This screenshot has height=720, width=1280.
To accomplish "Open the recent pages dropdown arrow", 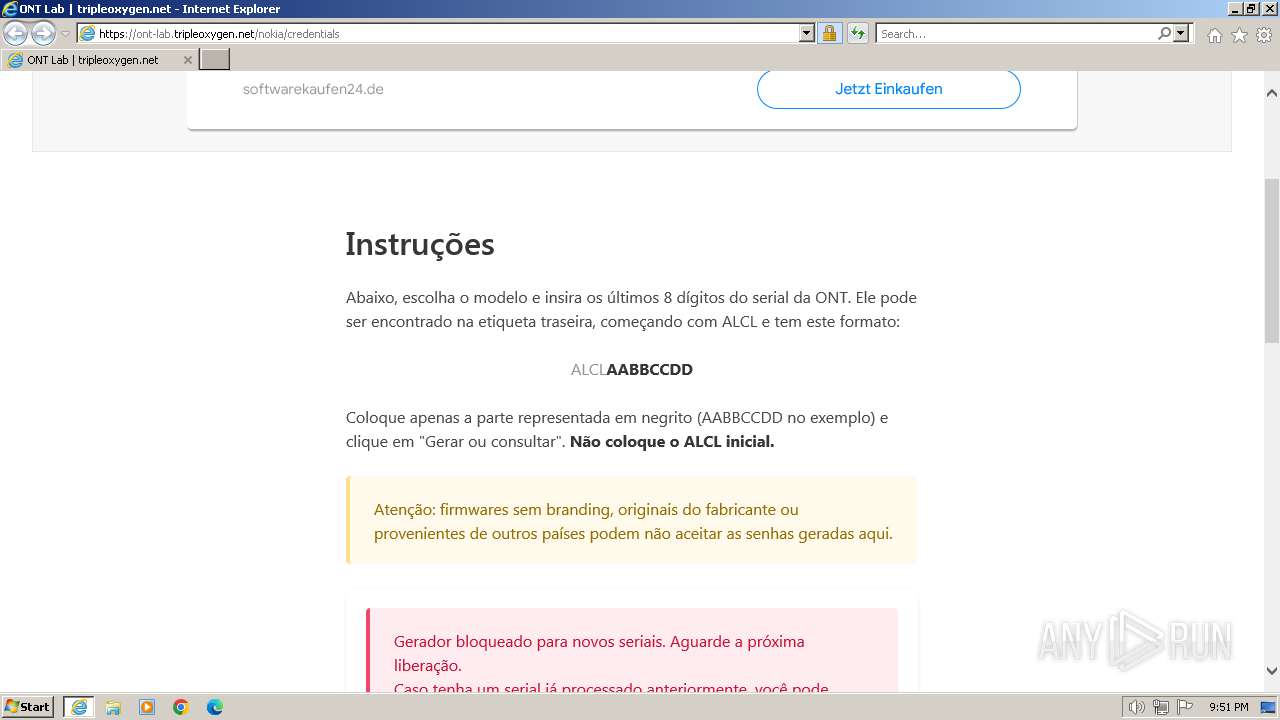I will click(x=66, y=34).
